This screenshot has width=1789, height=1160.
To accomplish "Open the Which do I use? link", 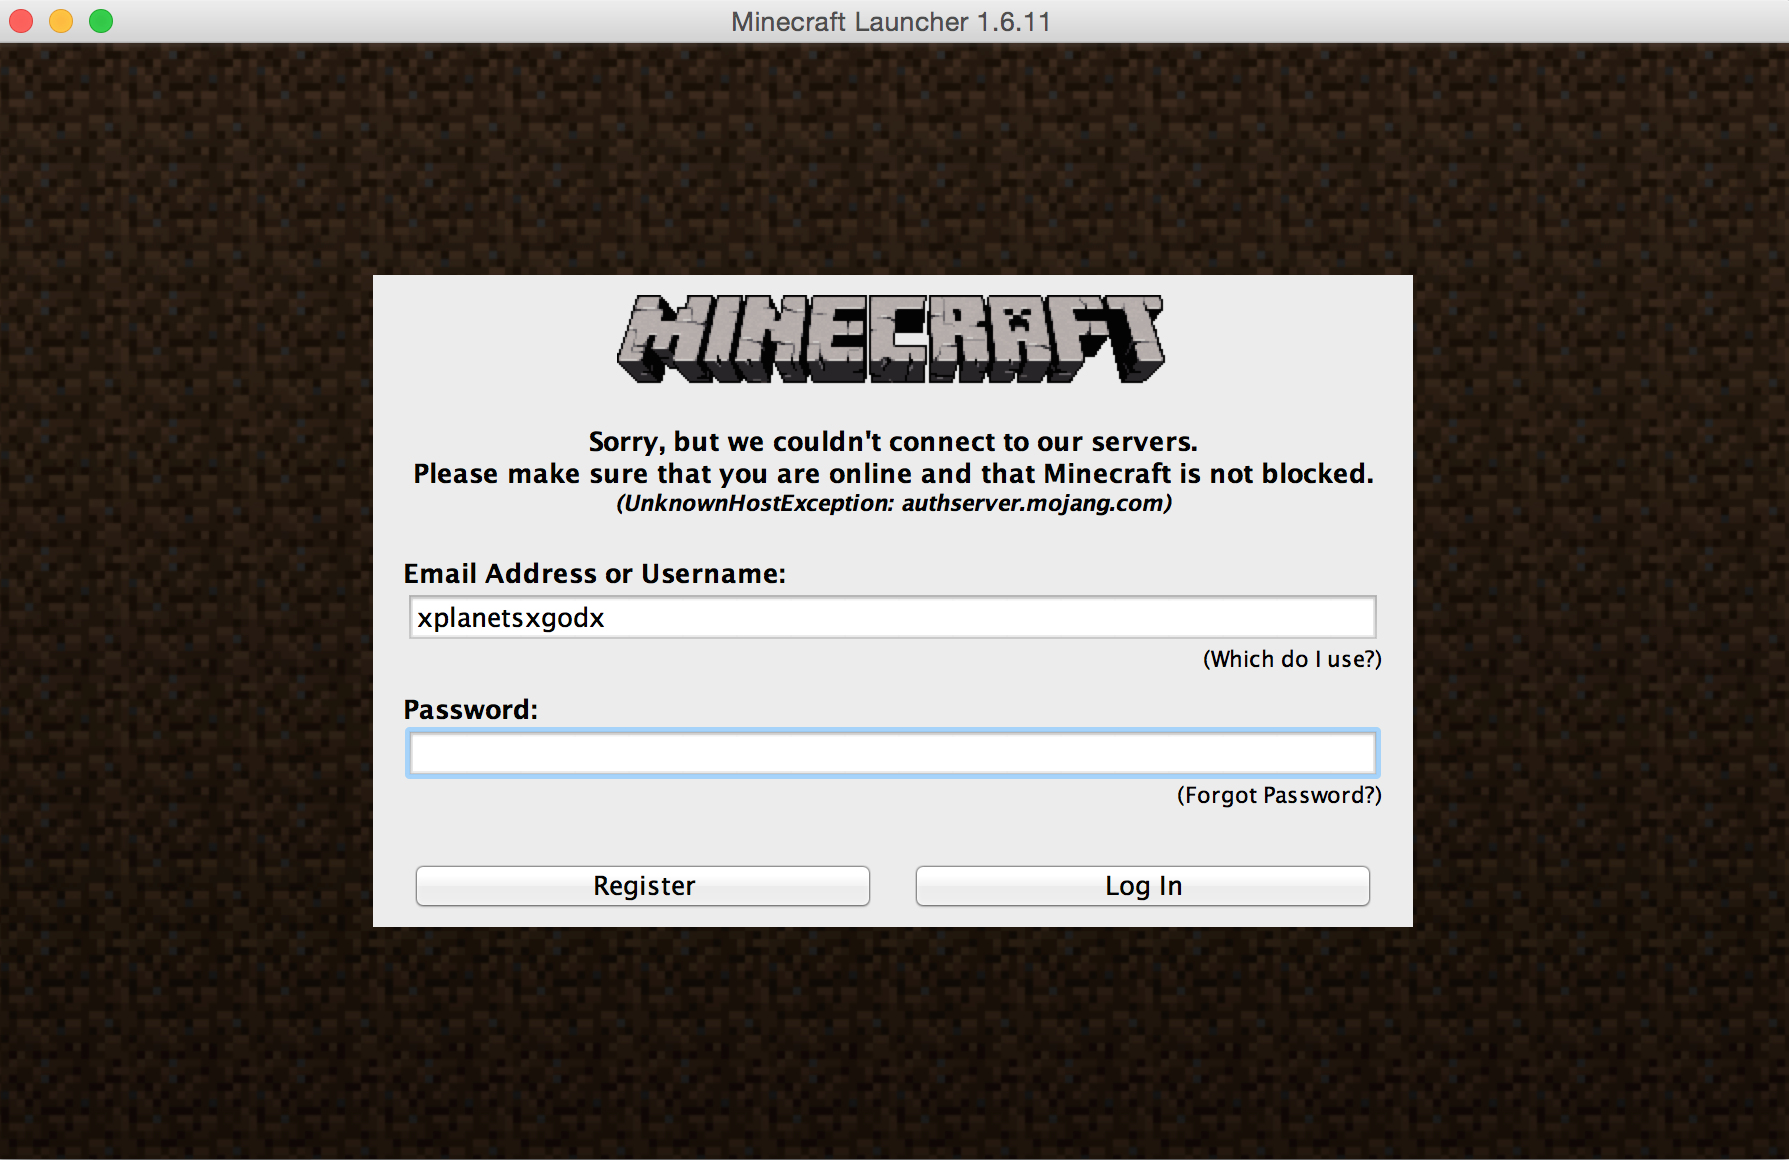I will pyautogui.click(x=1292, y=659).
